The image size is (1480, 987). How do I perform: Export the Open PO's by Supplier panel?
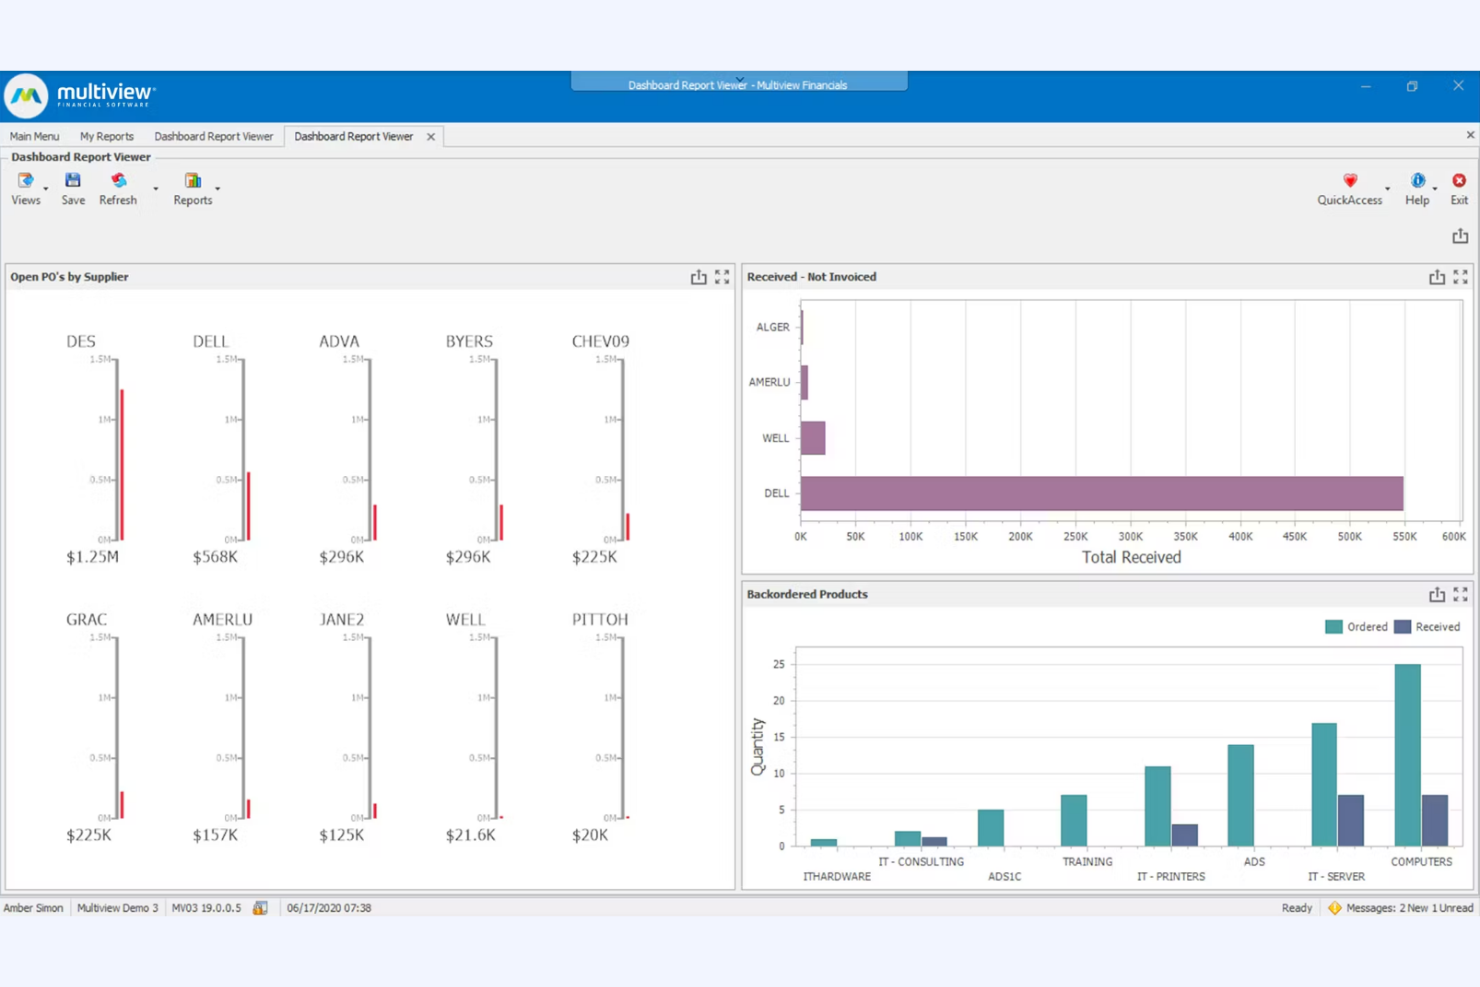(x=698, y=277)
